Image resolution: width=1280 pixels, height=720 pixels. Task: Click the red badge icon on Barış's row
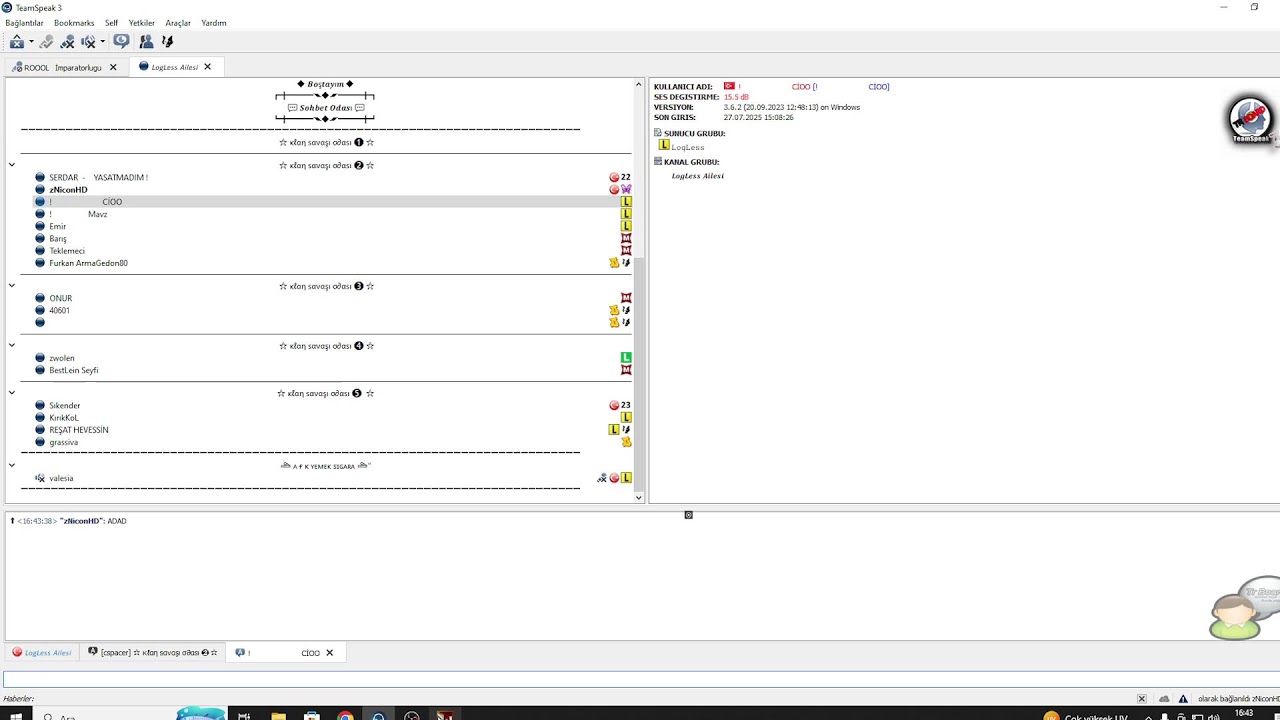[x=626, y=239]
